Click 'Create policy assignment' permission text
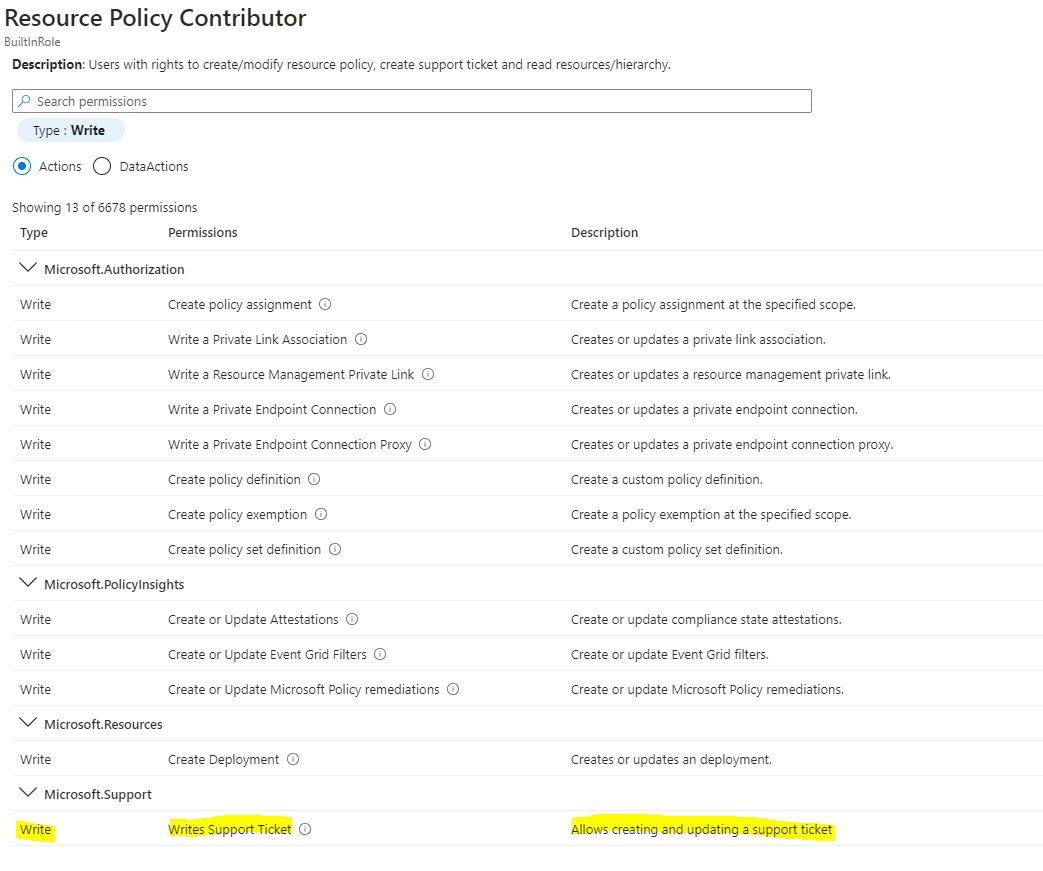 point(239,305)
